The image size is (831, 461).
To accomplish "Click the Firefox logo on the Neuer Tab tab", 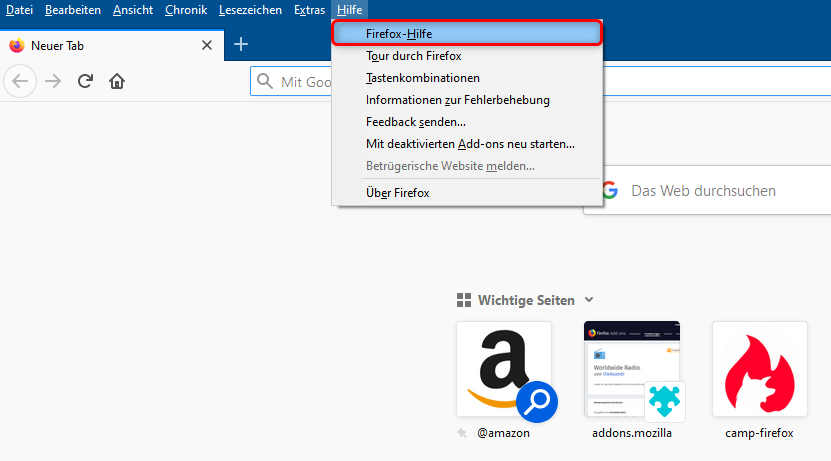I will coord(16,46).
